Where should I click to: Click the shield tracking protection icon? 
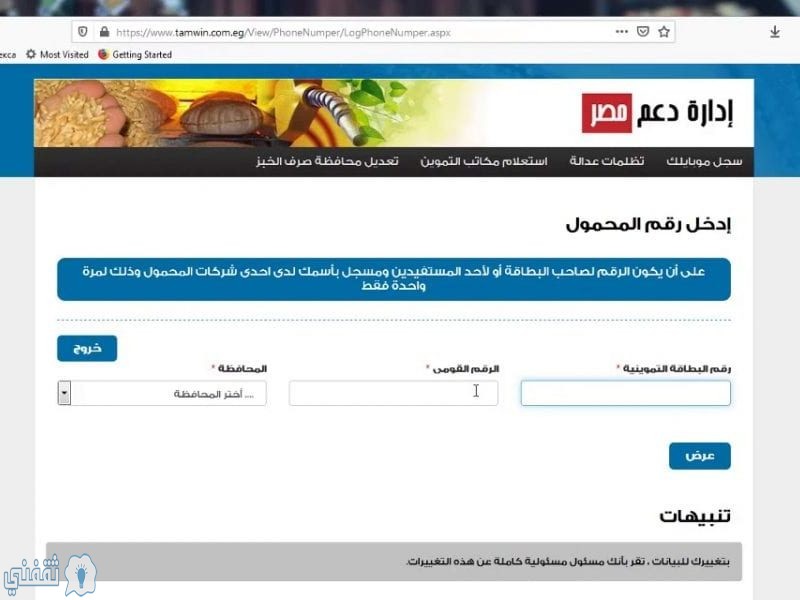pos(82,32)
